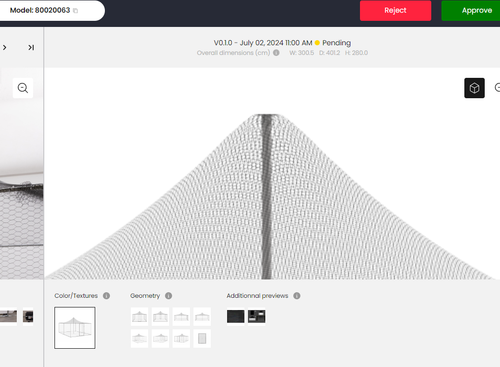
Task: Show info about Color/Textures
Action: click(x=106, y=296)
